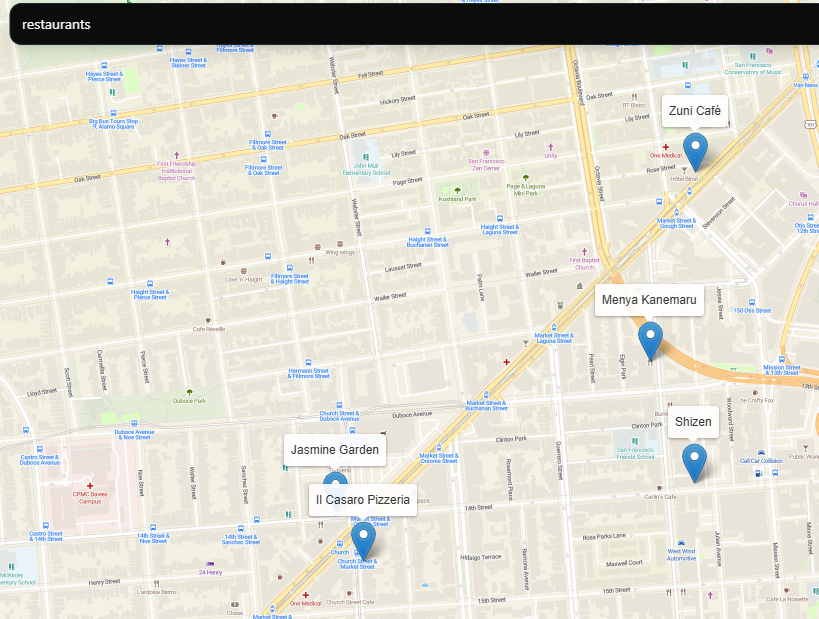Click the Cafe Réveille label
This screenshot has height=619, width=819.
click(209, 328)
